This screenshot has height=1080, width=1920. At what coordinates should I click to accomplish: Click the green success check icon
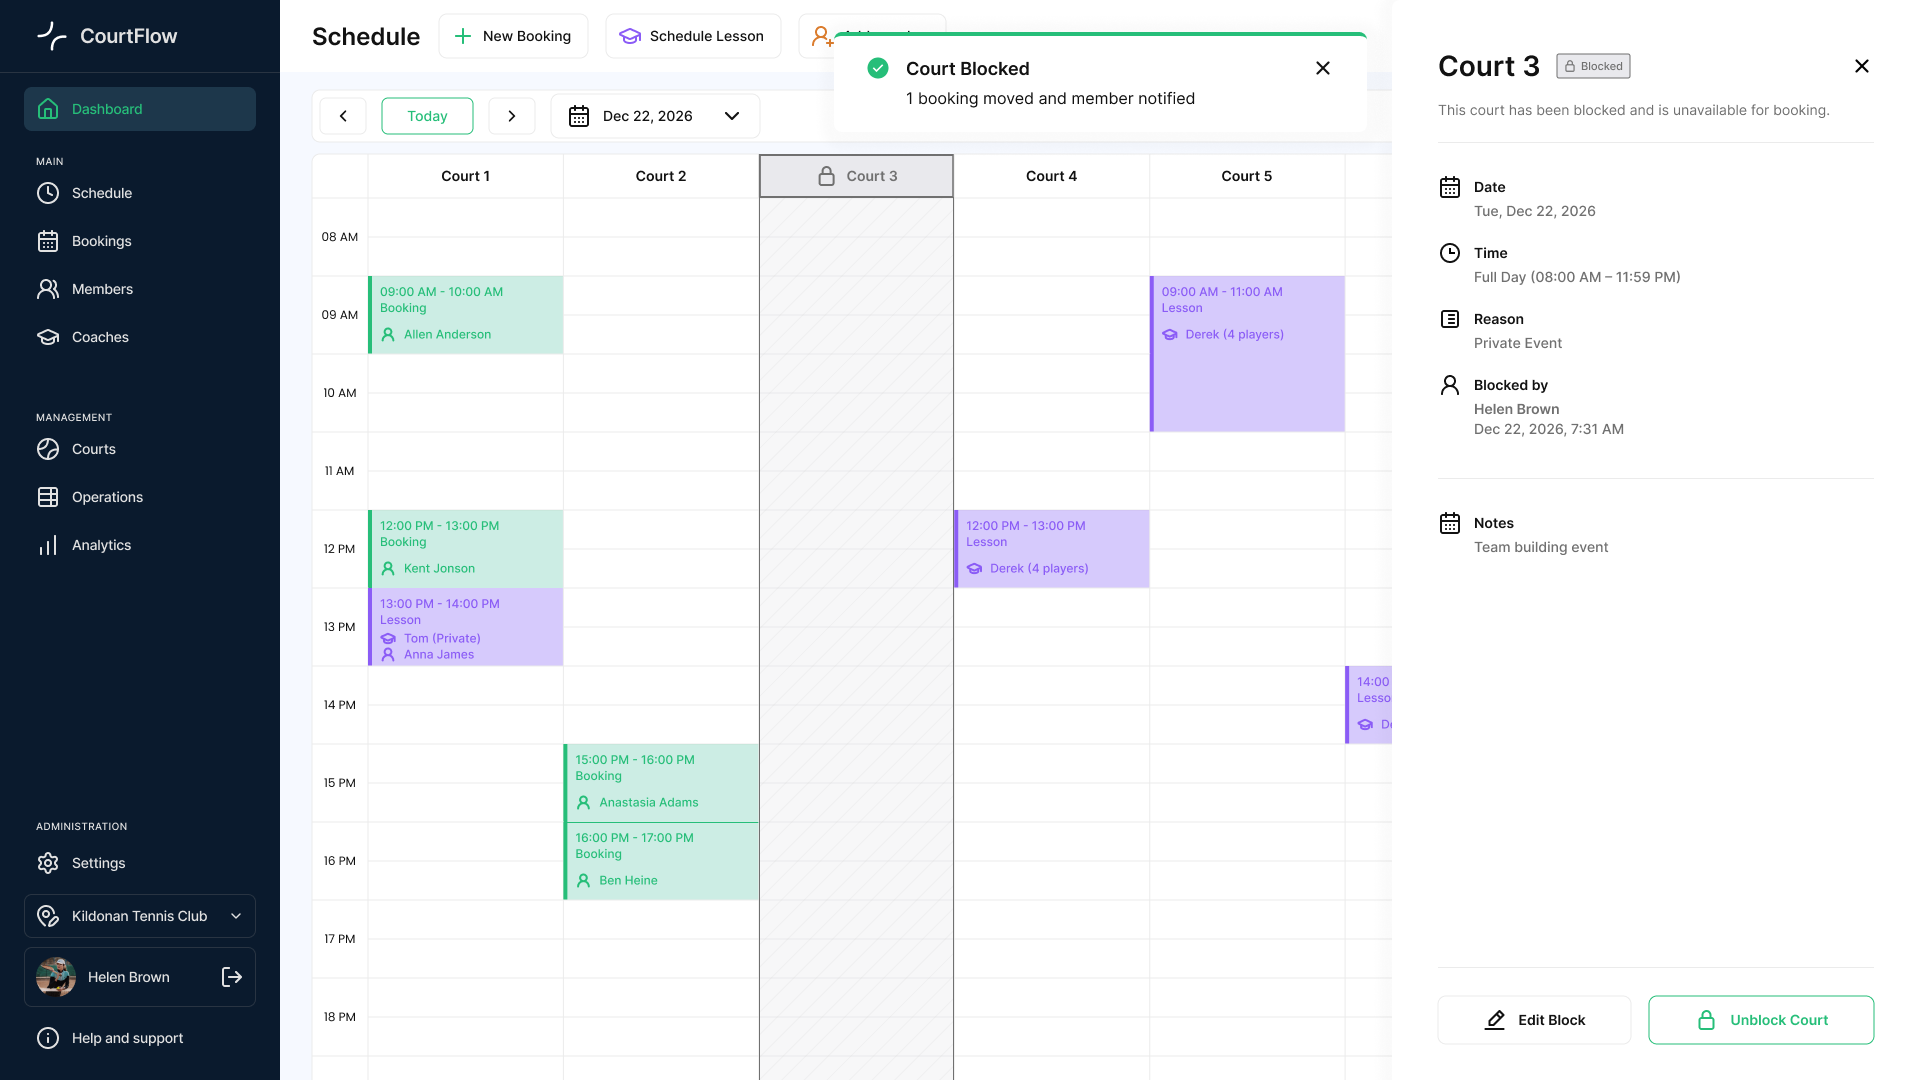pyautogui.click(x=878, y=68)
